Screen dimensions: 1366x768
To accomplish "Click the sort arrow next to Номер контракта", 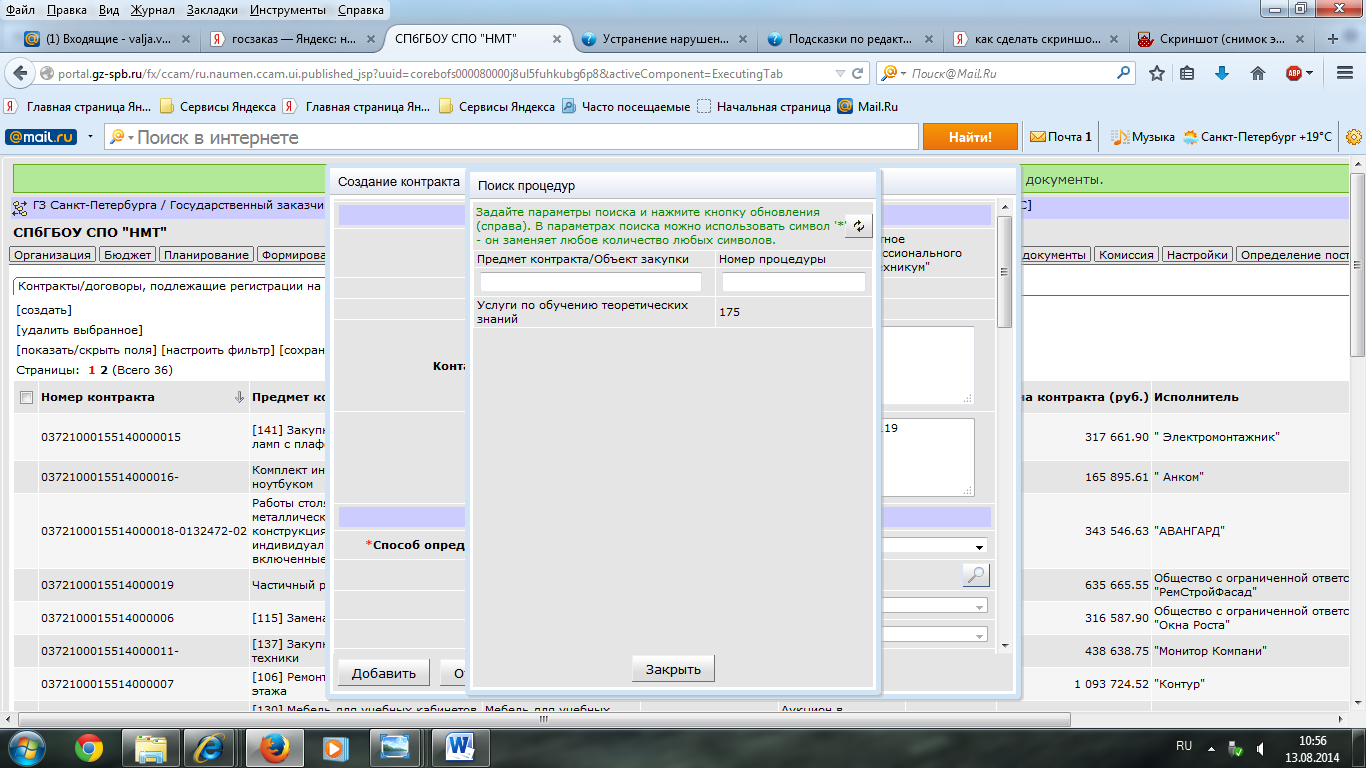I will [x=239, y=397].
